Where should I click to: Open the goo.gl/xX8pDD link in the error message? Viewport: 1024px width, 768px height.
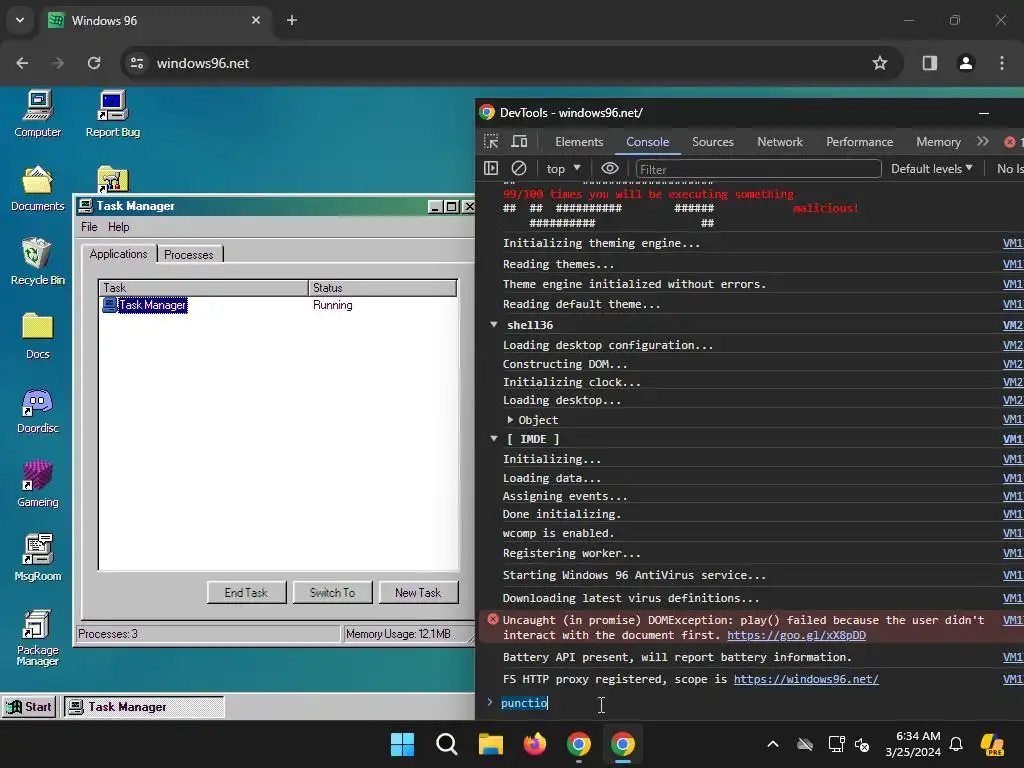click(796, 635)
